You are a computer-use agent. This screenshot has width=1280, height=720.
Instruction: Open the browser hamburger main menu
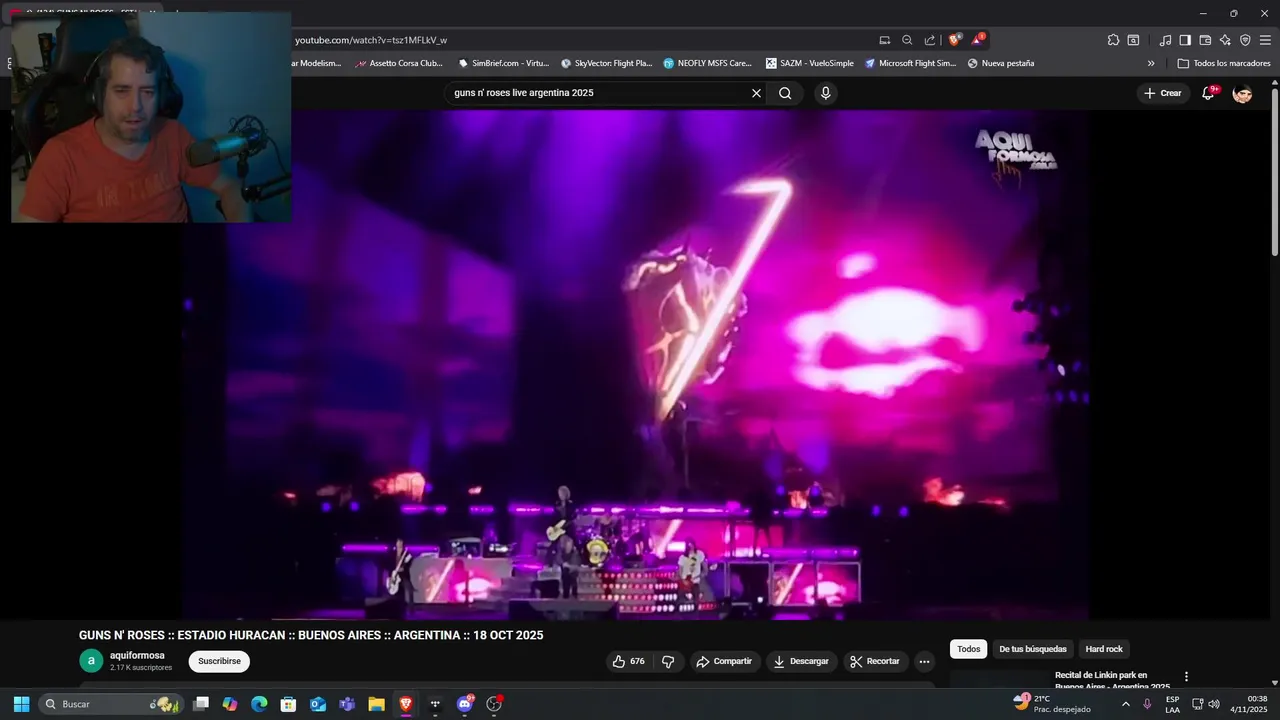tap(1266, 40)
